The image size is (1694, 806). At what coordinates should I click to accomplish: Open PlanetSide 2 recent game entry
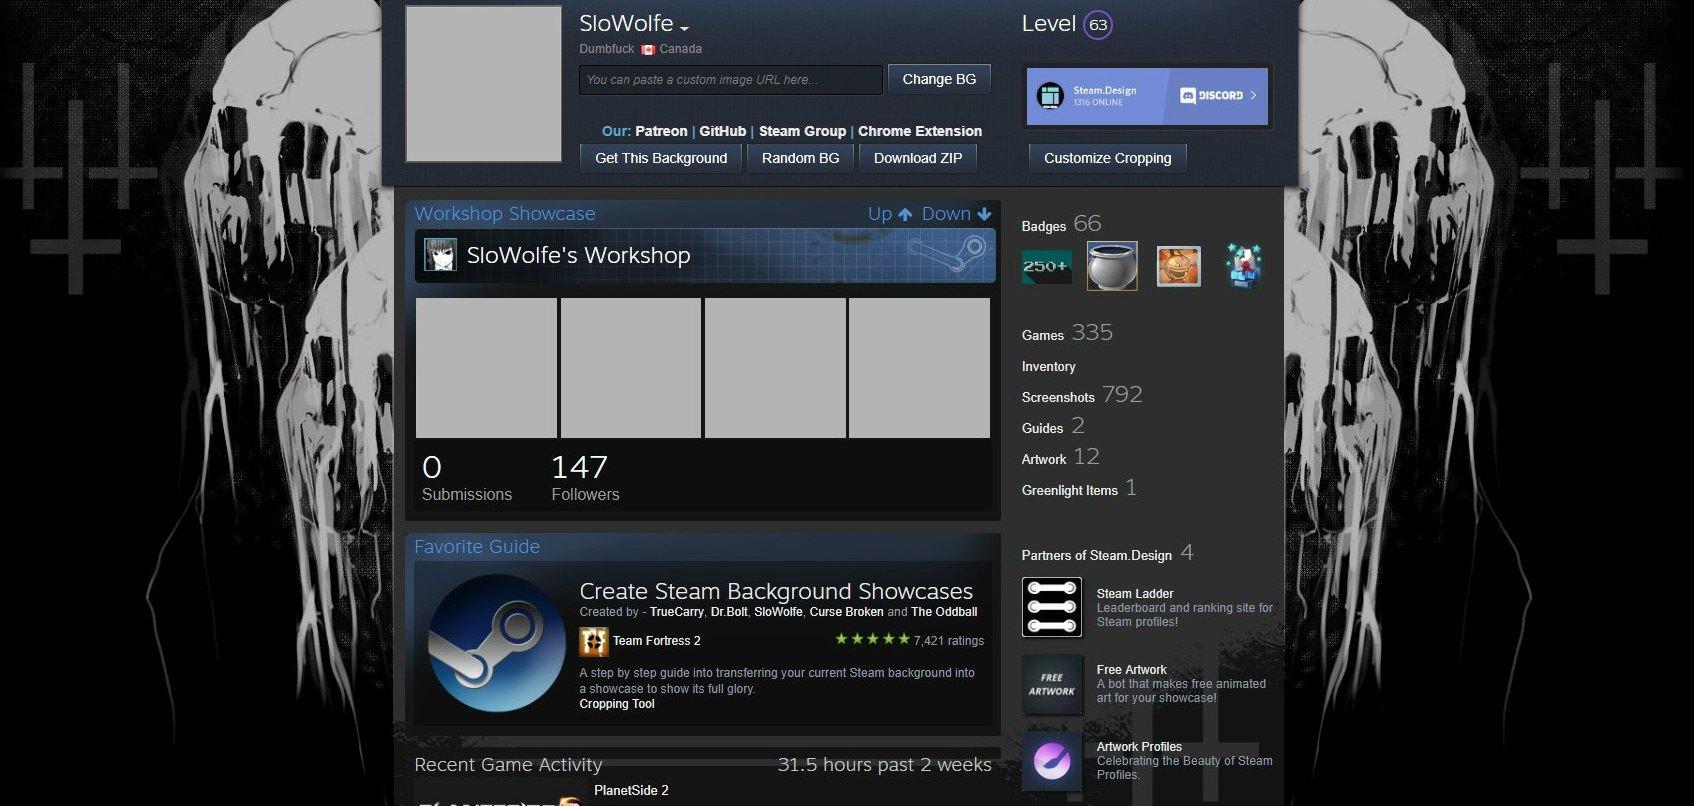pyautogui.click(x=631, y=790)
